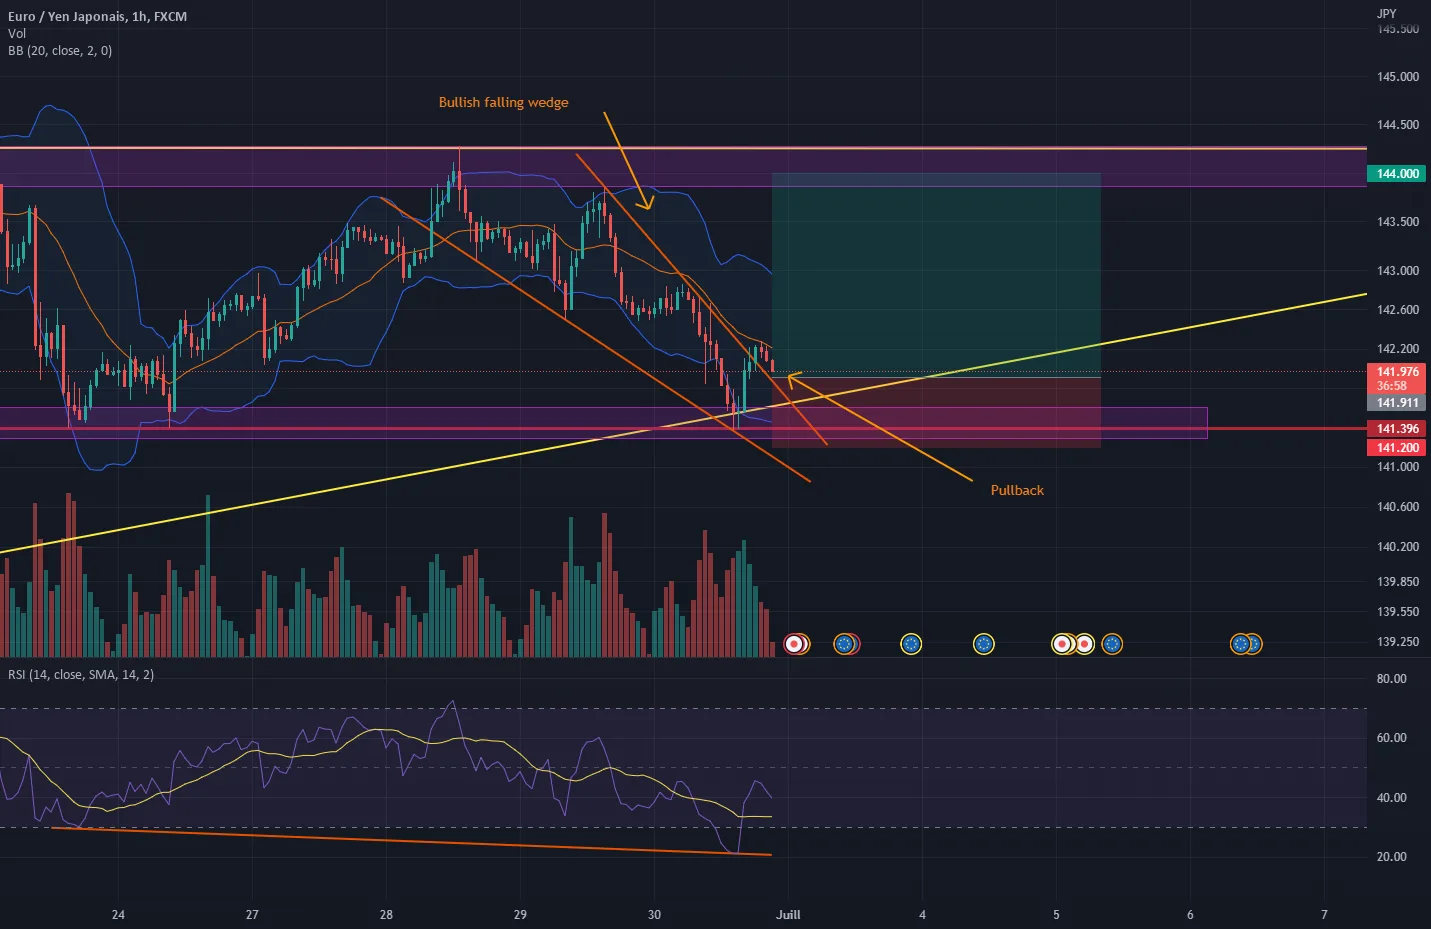The image size is (1431, 929).
Task: Click the red 141.396 horizontal line price label
Action: coord(1397,429)
